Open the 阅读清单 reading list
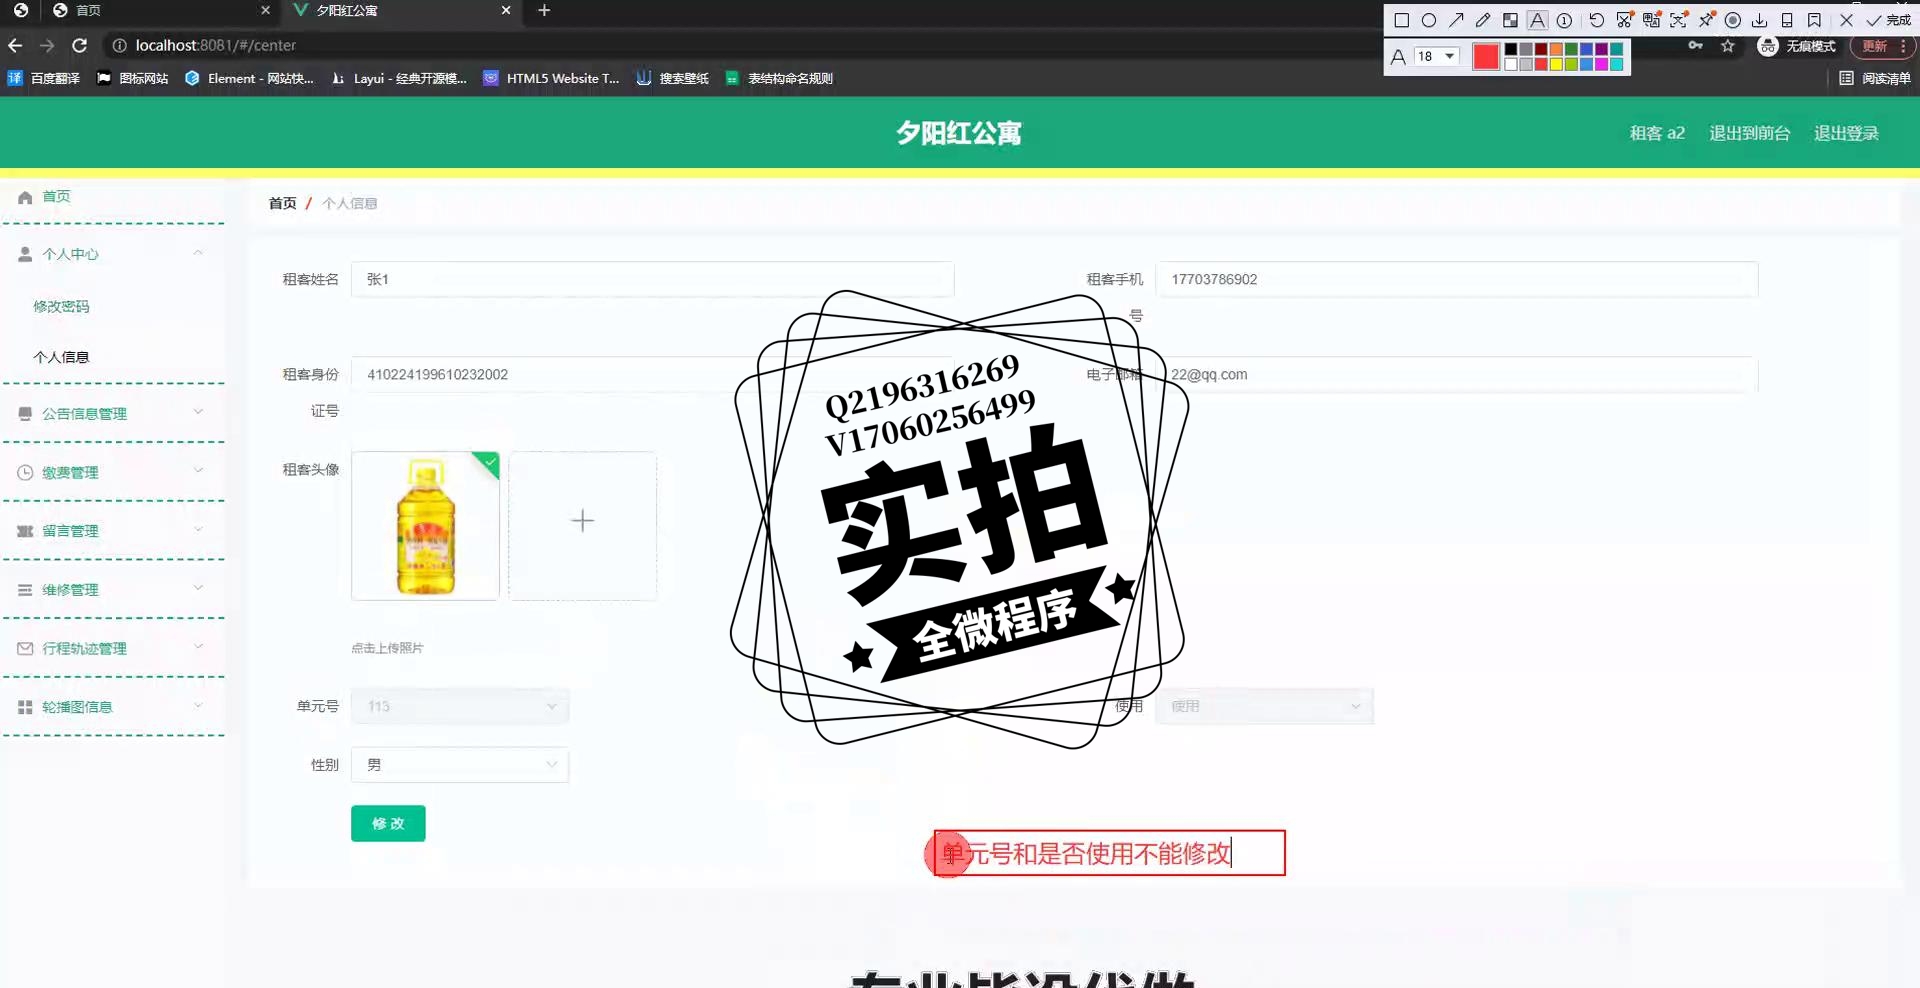1920x988 pixels. [1875, 78]
